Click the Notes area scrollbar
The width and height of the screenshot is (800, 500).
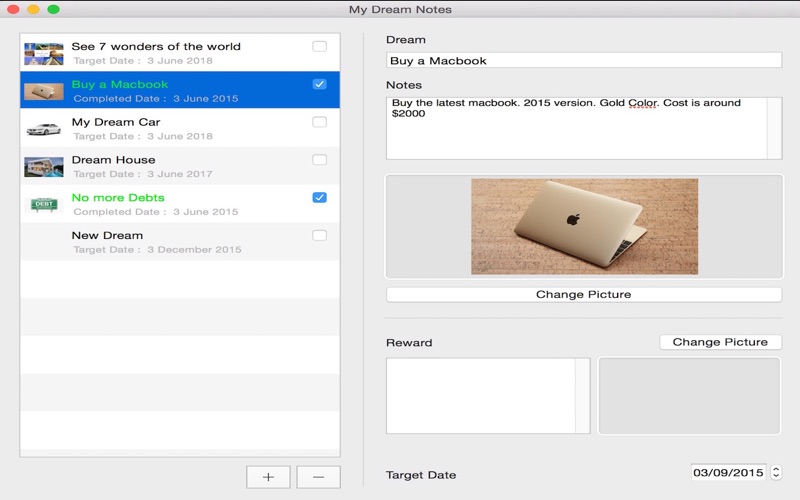point(774,128)
